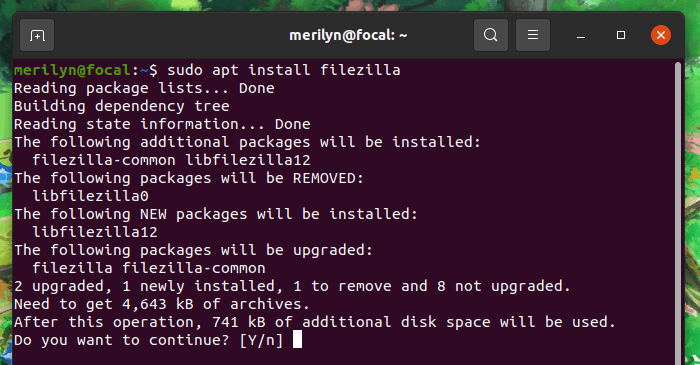Click the 2 upgraded summary line
Viewport: 700px width, 365px height.
[292, 286]
